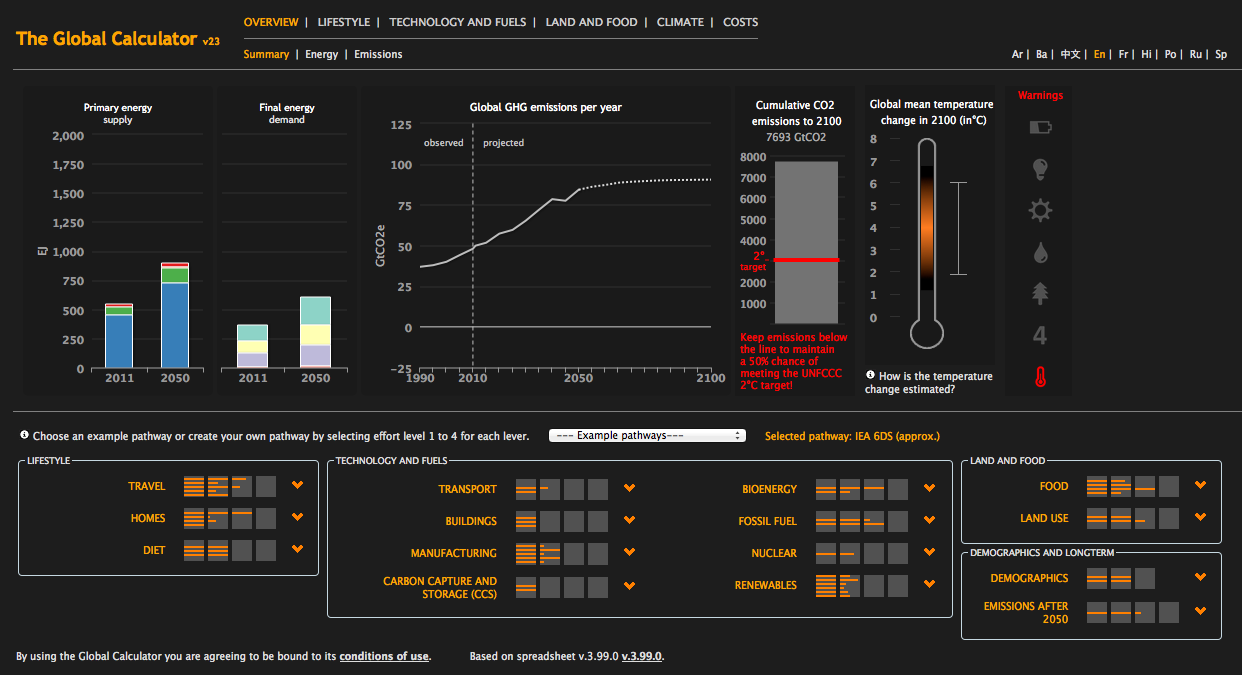Screen dimensions: 1242x675
Task: Set Diet lever to level 3
Action: [x=242, y=551]
